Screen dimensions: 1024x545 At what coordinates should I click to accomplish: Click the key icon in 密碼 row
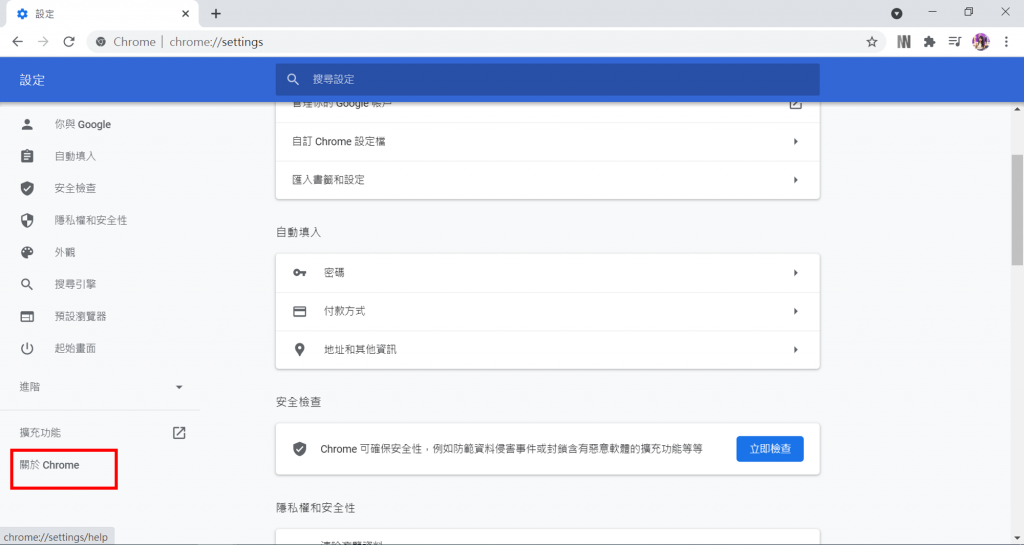click(x=300, y=273)
